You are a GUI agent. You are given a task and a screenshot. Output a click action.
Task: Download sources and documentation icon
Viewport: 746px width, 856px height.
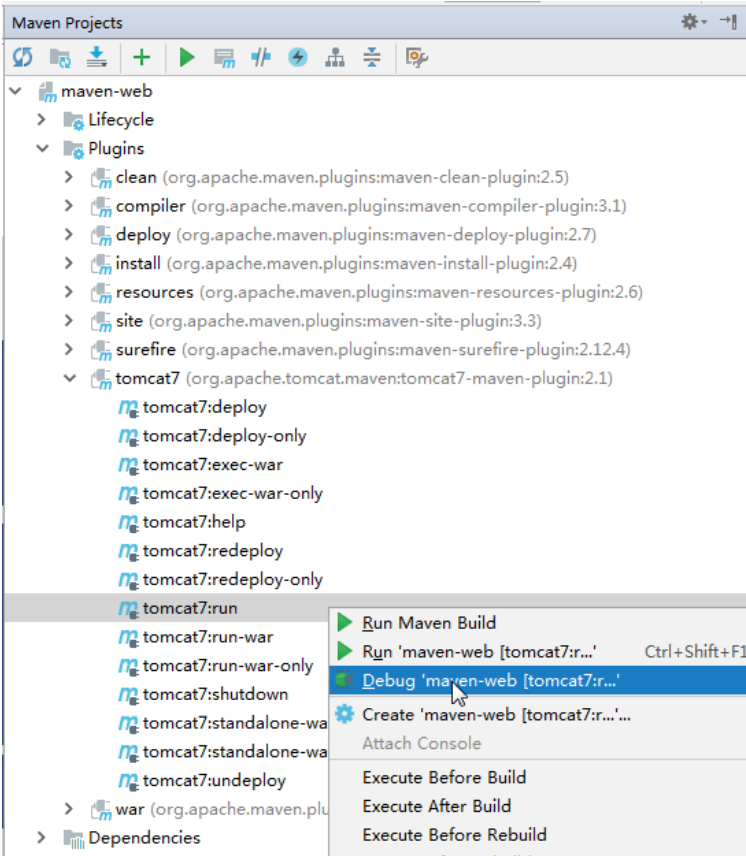(x=97, y=57)
